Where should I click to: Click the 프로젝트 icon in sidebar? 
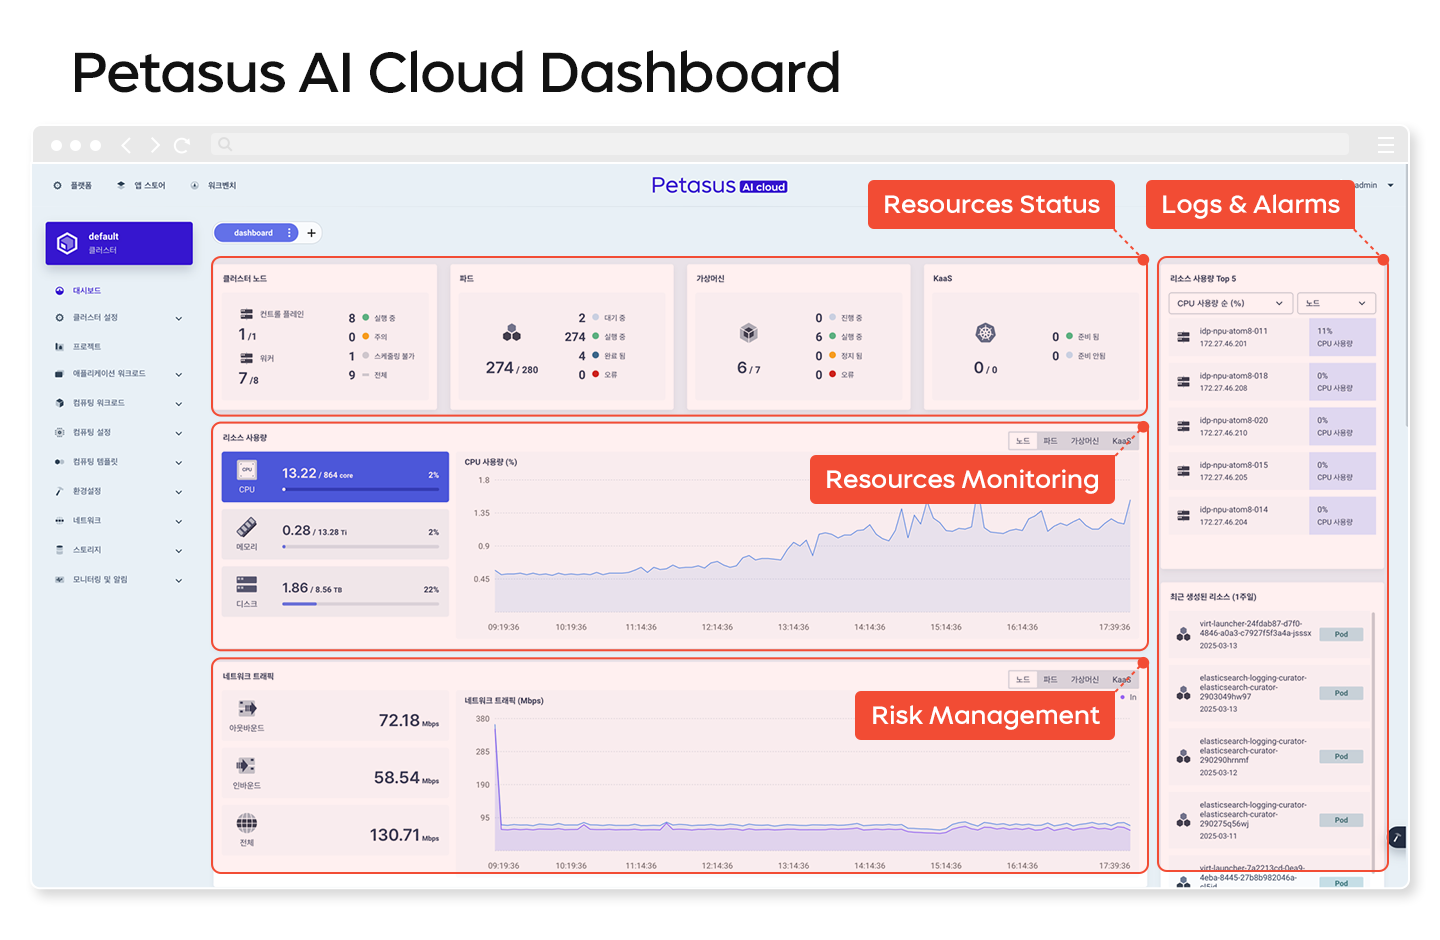pyautogui.click(x=60, y=347)
